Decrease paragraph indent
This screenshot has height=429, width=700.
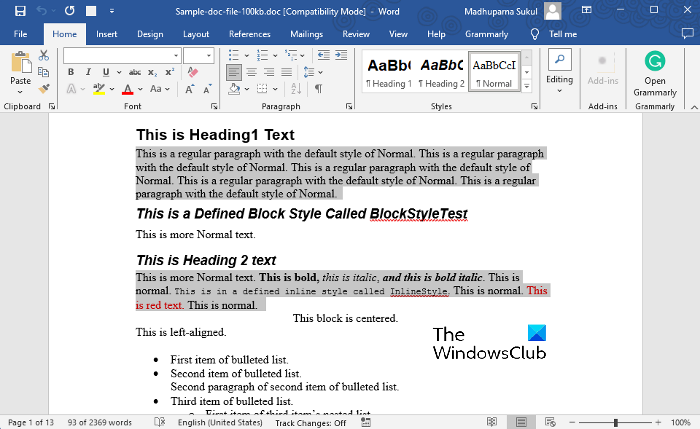pyautogui.click(x=324, y=55)
